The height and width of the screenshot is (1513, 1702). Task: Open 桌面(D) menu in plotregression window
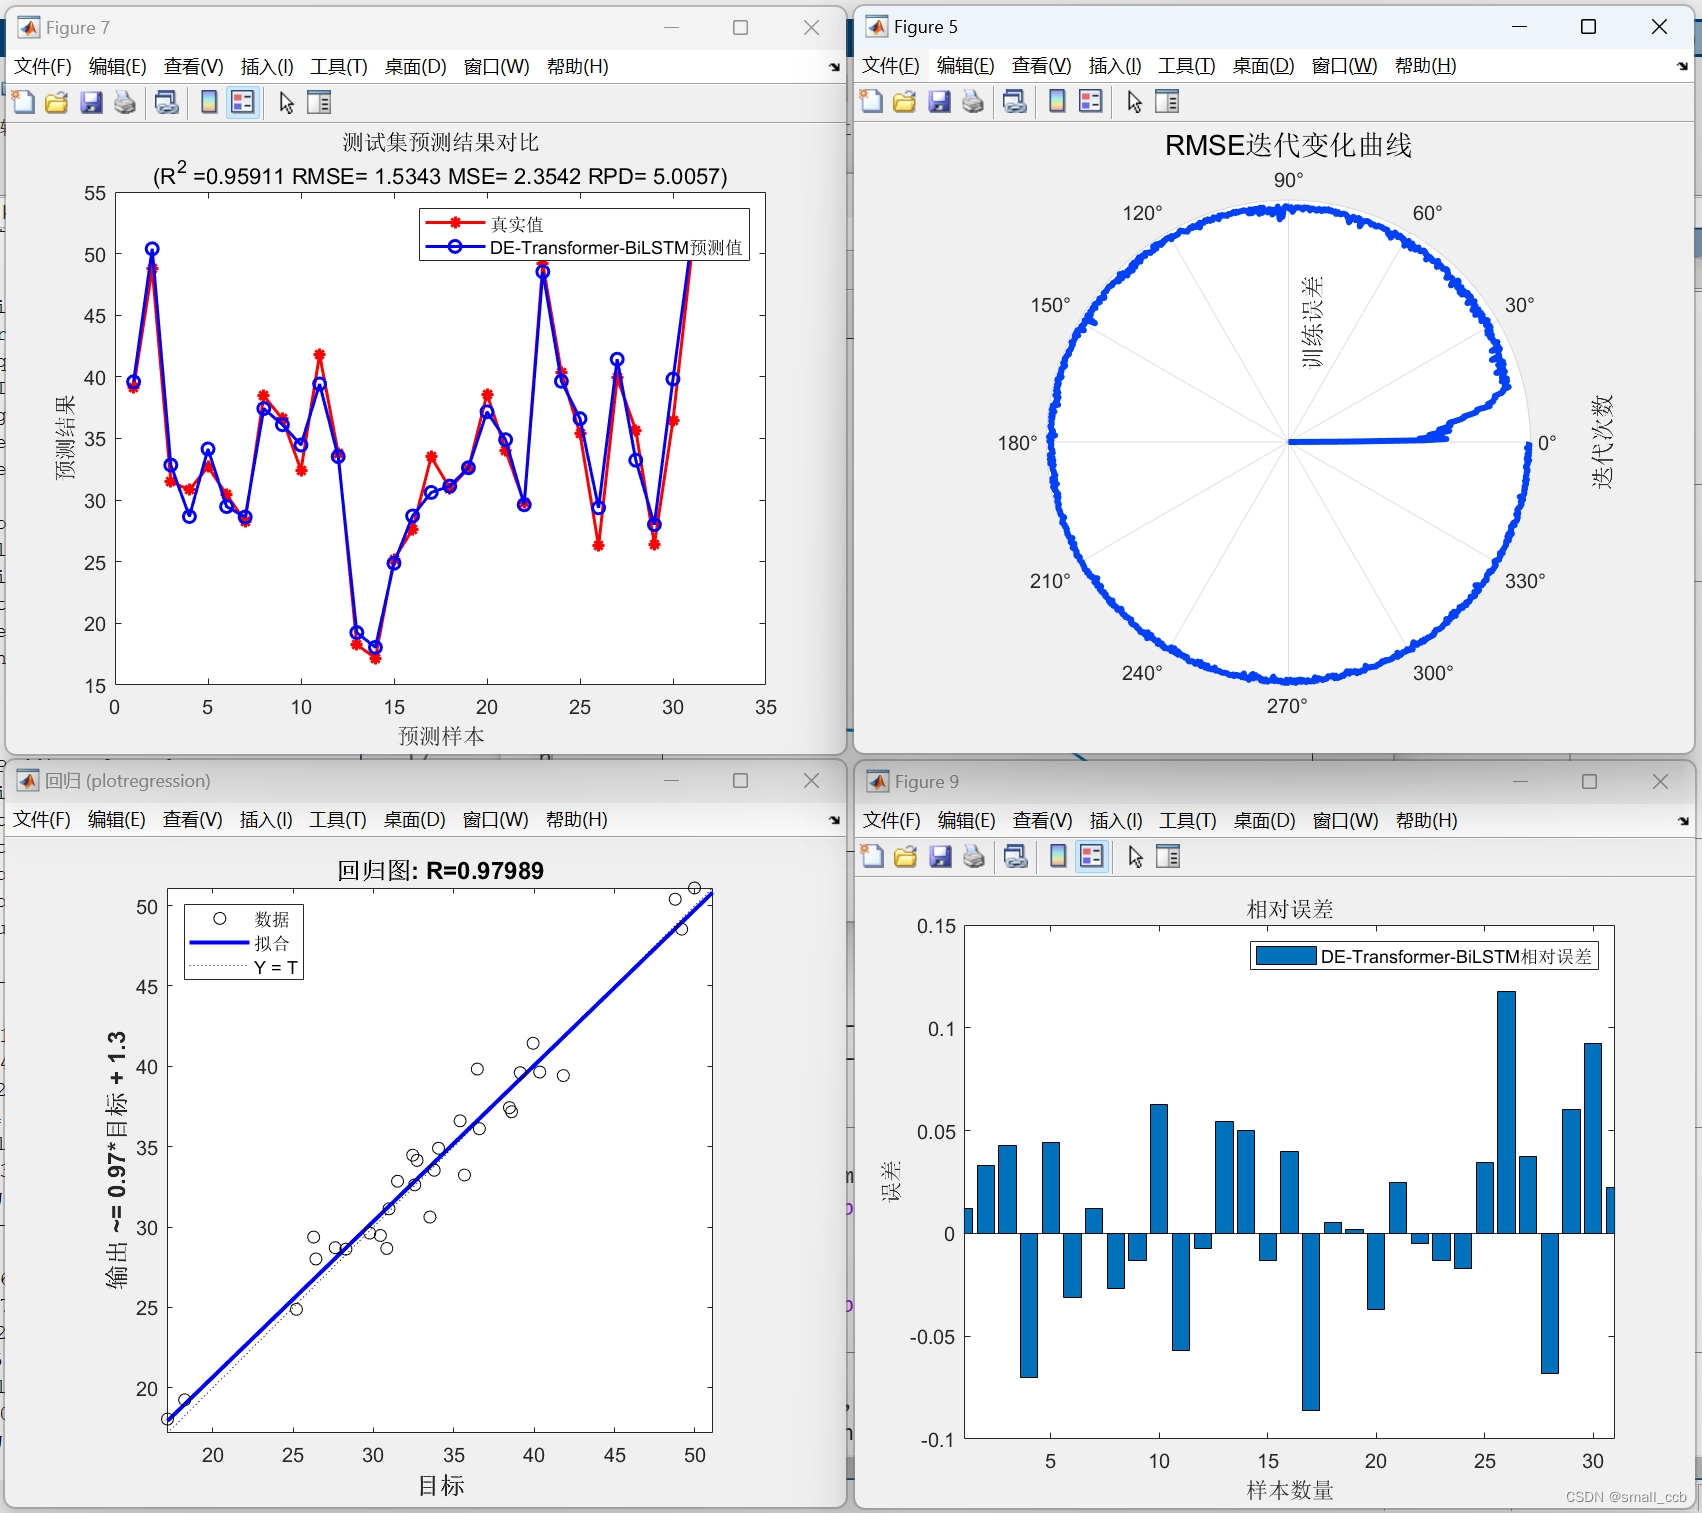[414, 820]
